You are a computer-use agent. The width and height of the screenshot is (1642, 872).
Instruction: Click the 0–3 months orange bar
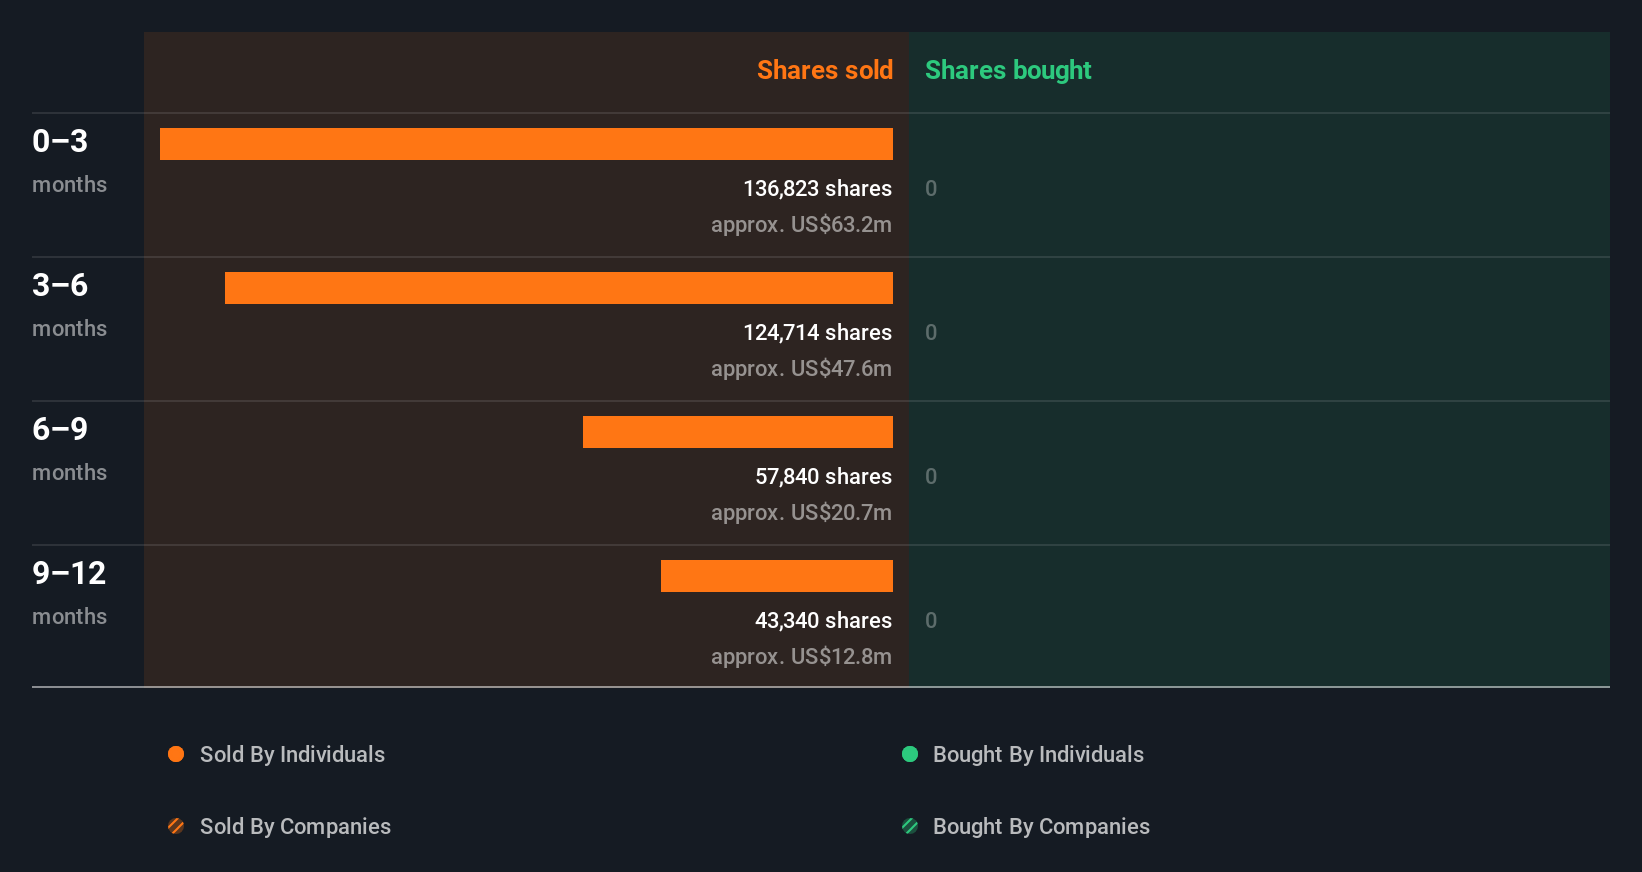[526, 144]
